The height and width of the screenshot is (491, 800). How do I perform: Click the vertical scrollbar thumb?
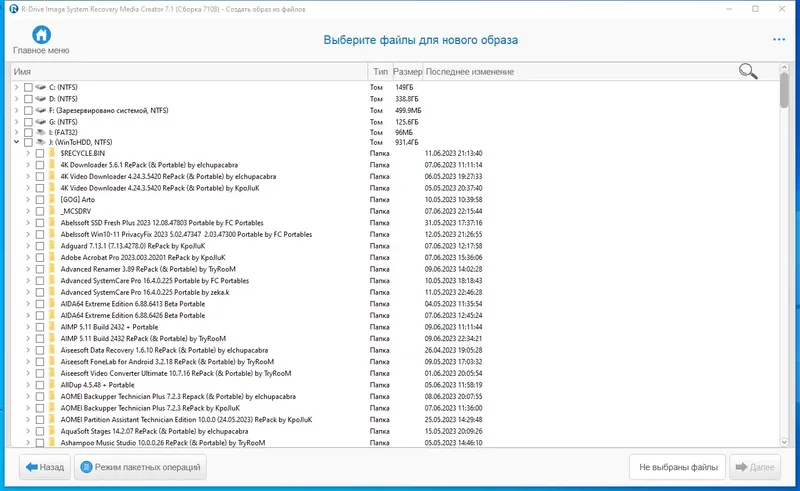coord(784,90)
